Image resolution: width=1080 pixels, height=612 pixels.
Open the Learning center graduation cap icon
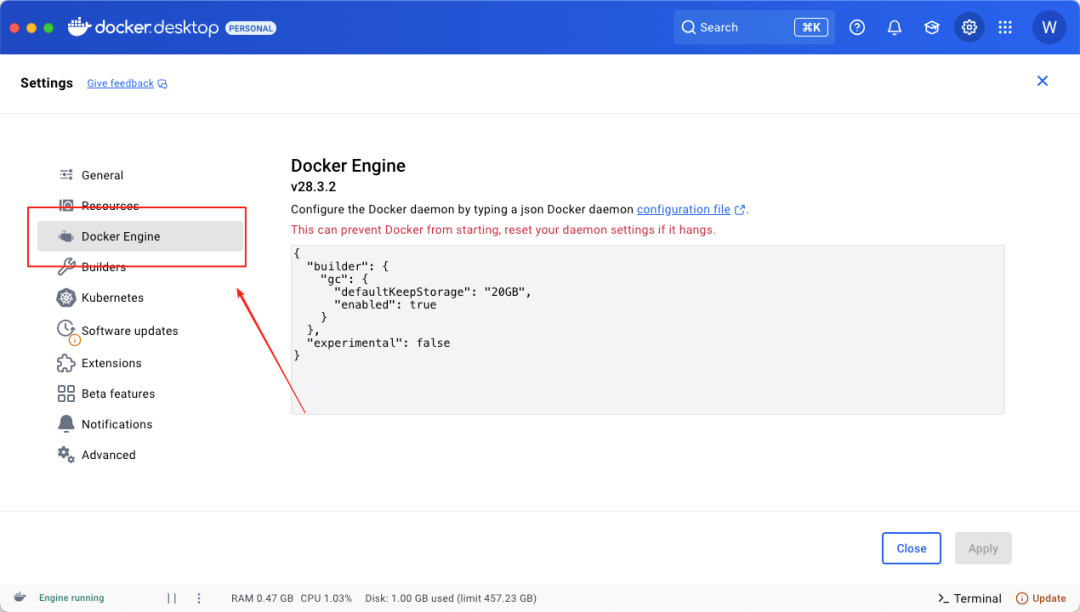(931, 28)
